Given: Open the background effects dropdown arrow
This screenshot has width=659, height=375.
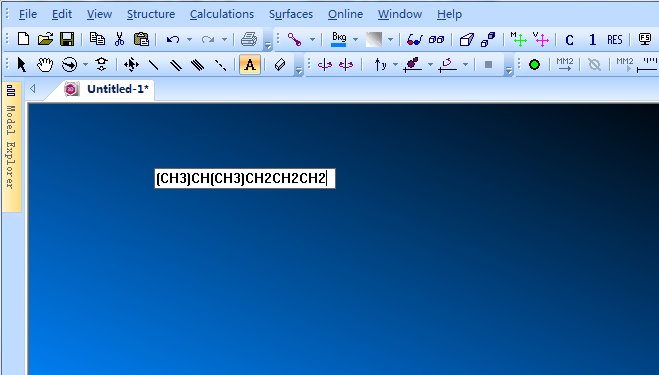Looking at the screenshot, I should click(390, 40).
